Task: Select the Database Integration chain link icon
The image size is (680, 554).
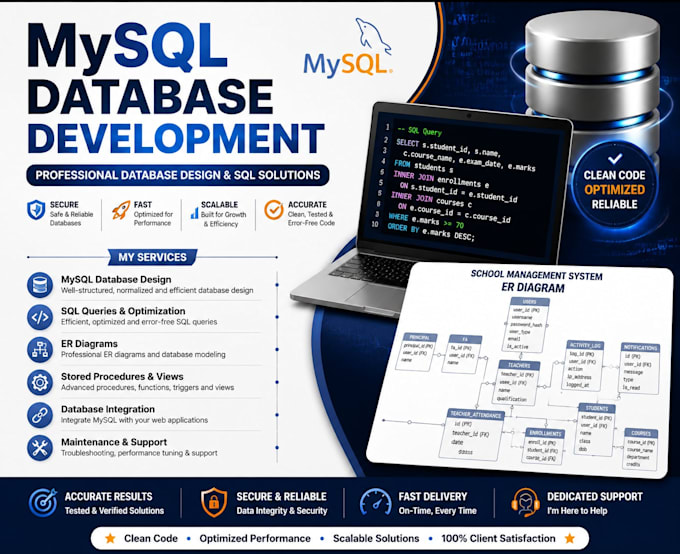Action: click(40, 415)
